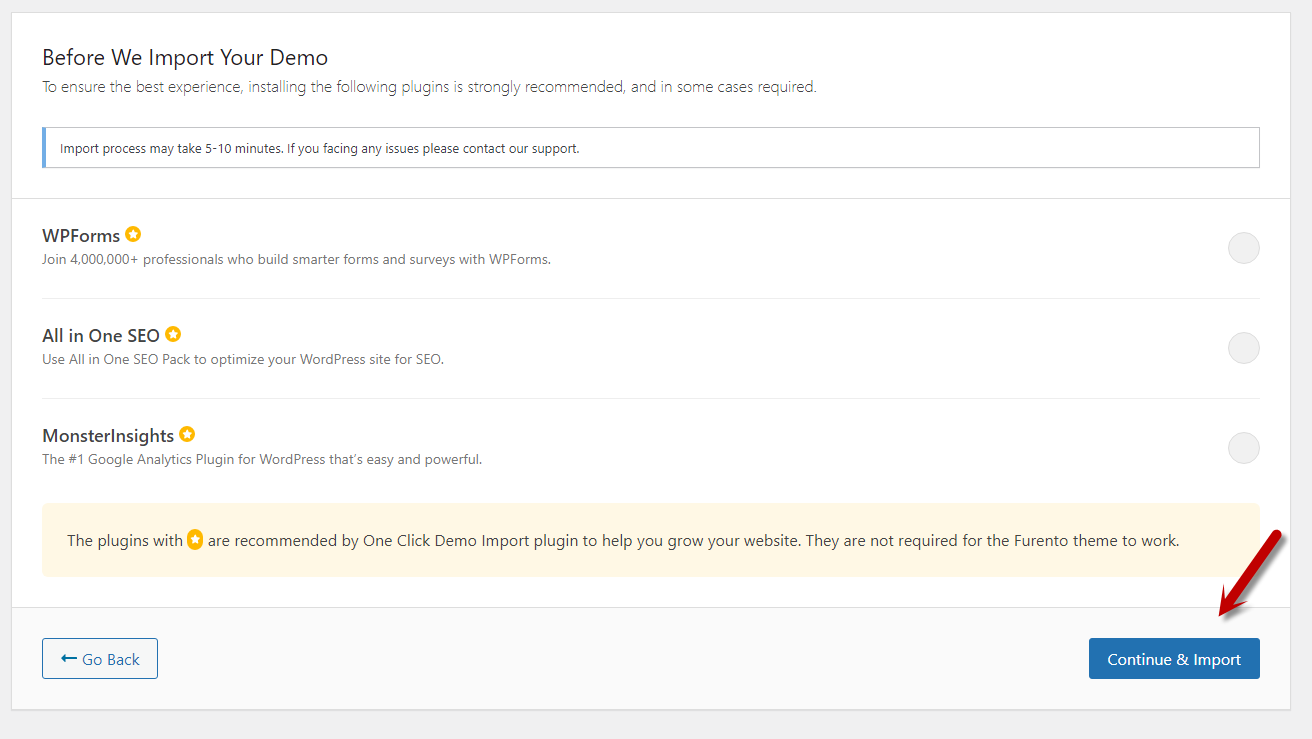Click the Google Analytics Plugin description text

pos(262,459)
